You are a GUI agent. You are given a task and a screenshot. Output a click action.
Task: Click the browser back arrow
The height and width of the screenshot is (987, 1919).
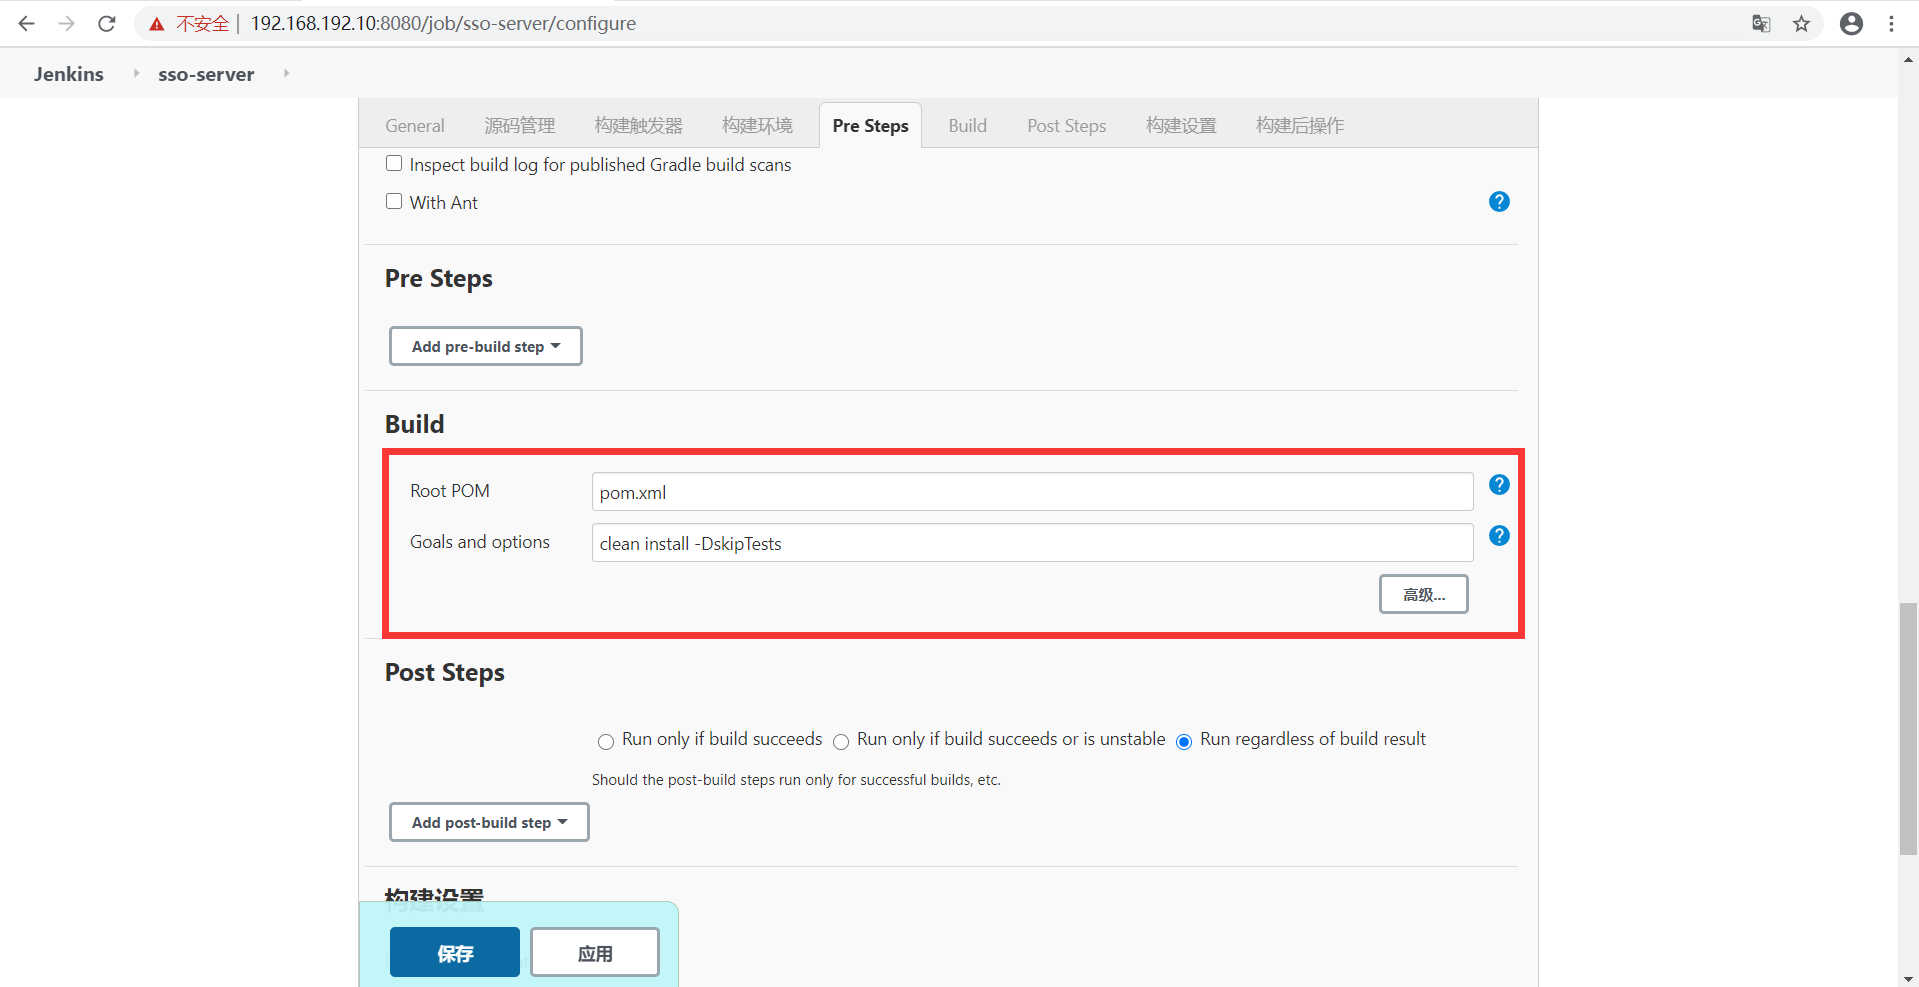coord(27,23)
